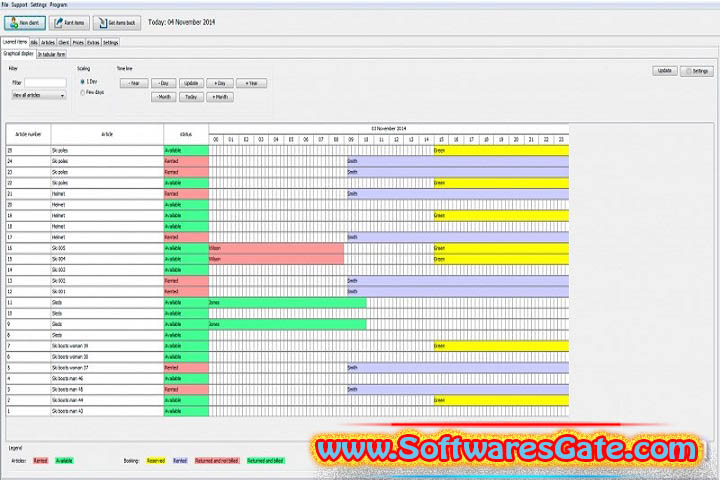
Task: Click the + Year timeline button
Action: click(251, 83)
